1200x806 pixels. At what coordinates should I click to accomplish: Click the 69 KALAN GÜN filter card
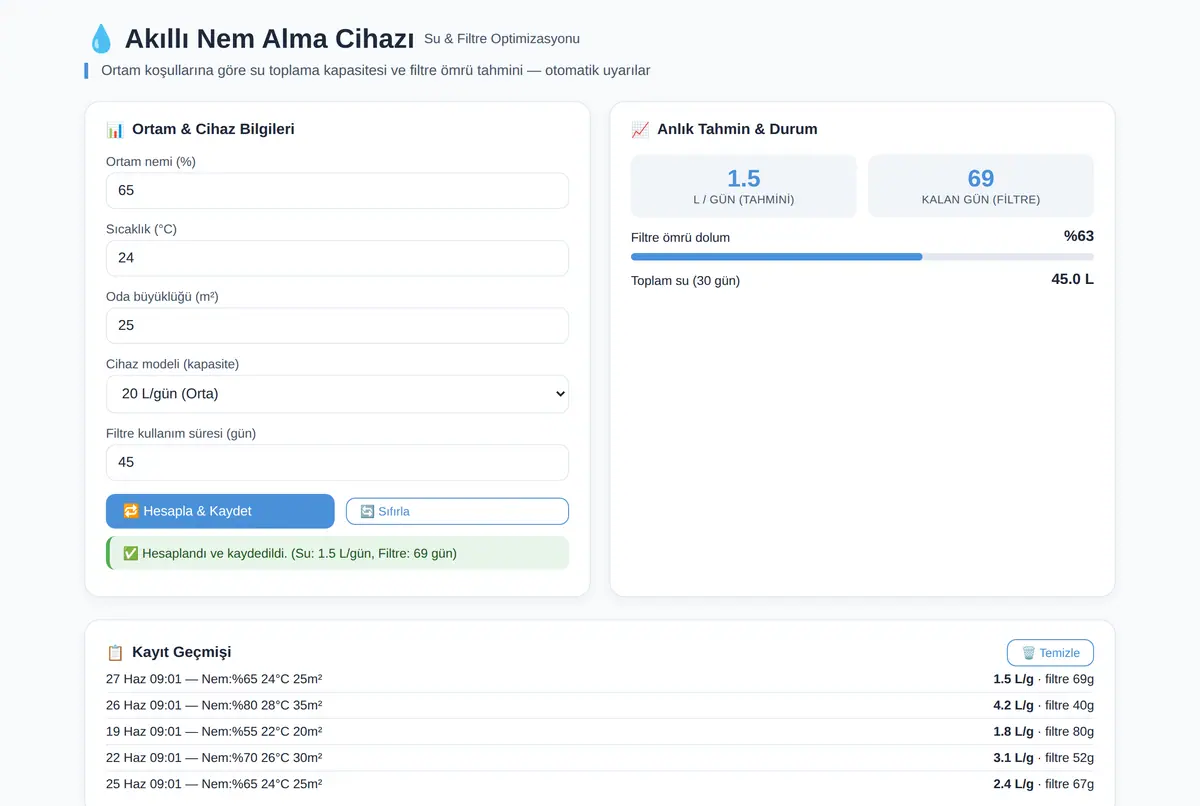pos(981,186)
